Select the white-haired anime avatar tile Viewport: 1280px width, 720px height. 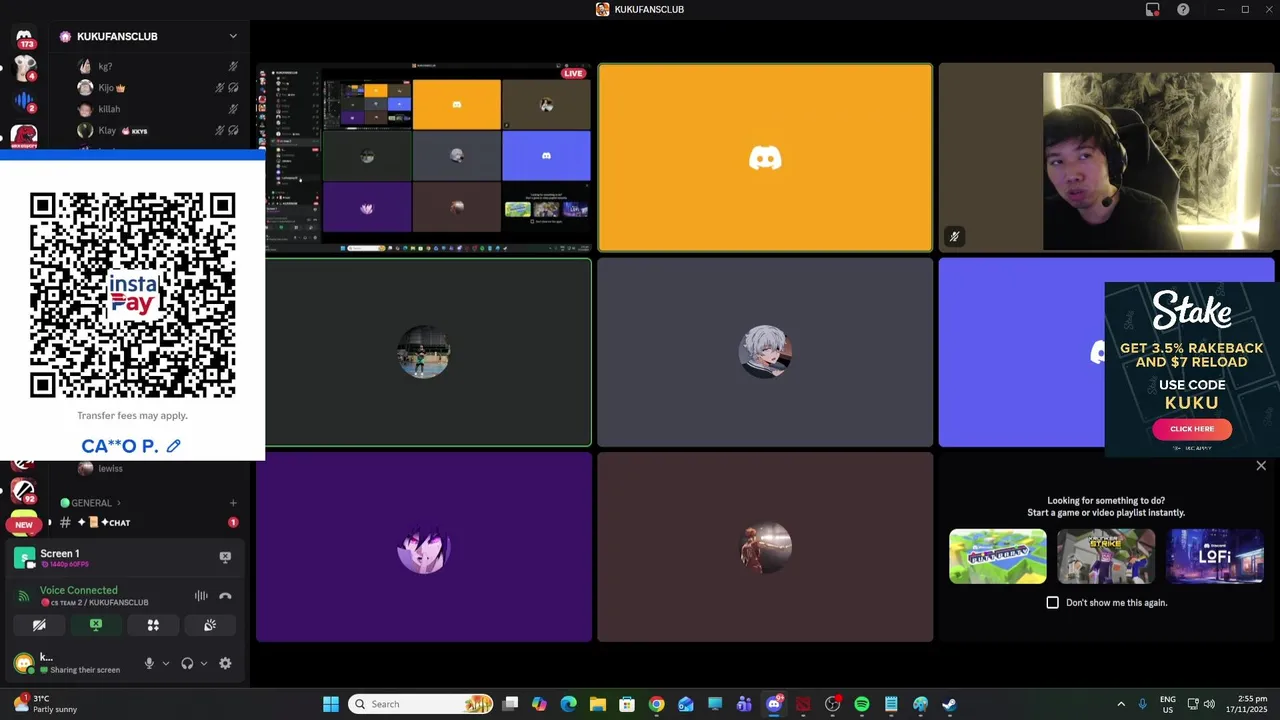click(765, 352)
